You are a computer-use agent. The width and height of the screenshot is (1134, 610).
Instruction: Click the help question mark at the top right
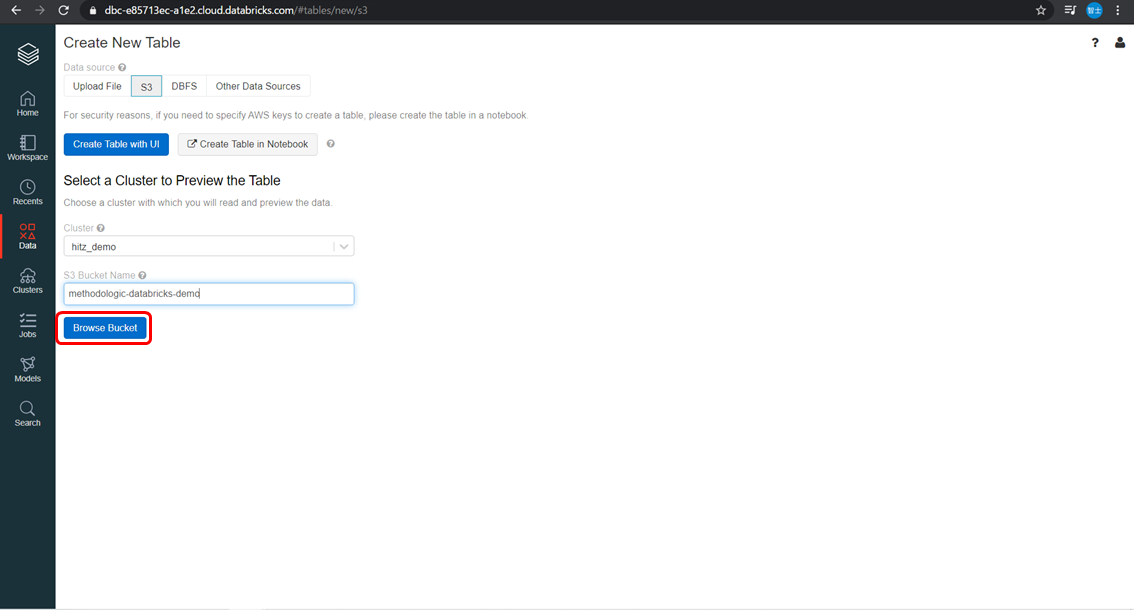coord(1095,43)
